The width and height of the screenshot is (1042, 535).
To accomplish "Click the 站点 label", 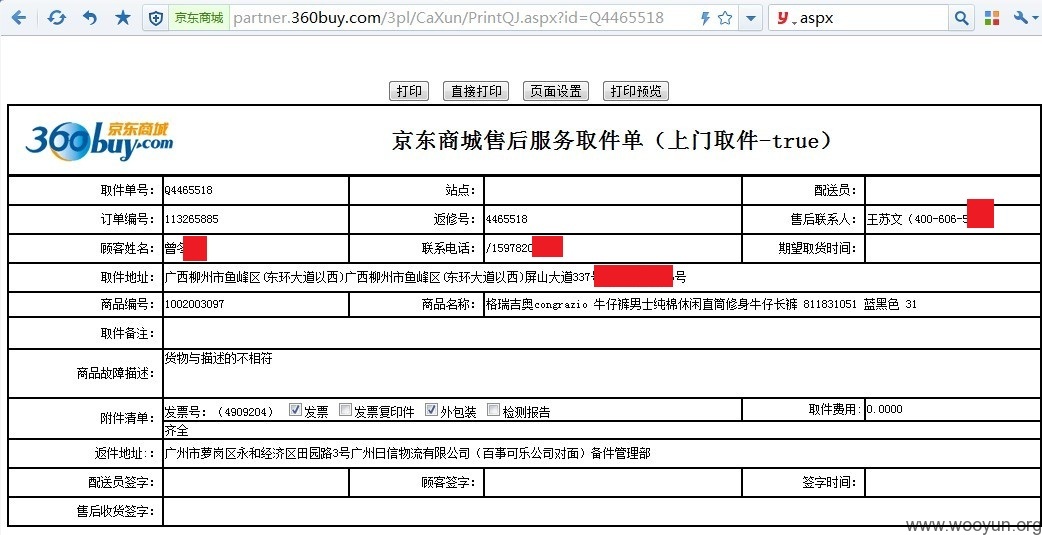I will (x=461, y=191).
